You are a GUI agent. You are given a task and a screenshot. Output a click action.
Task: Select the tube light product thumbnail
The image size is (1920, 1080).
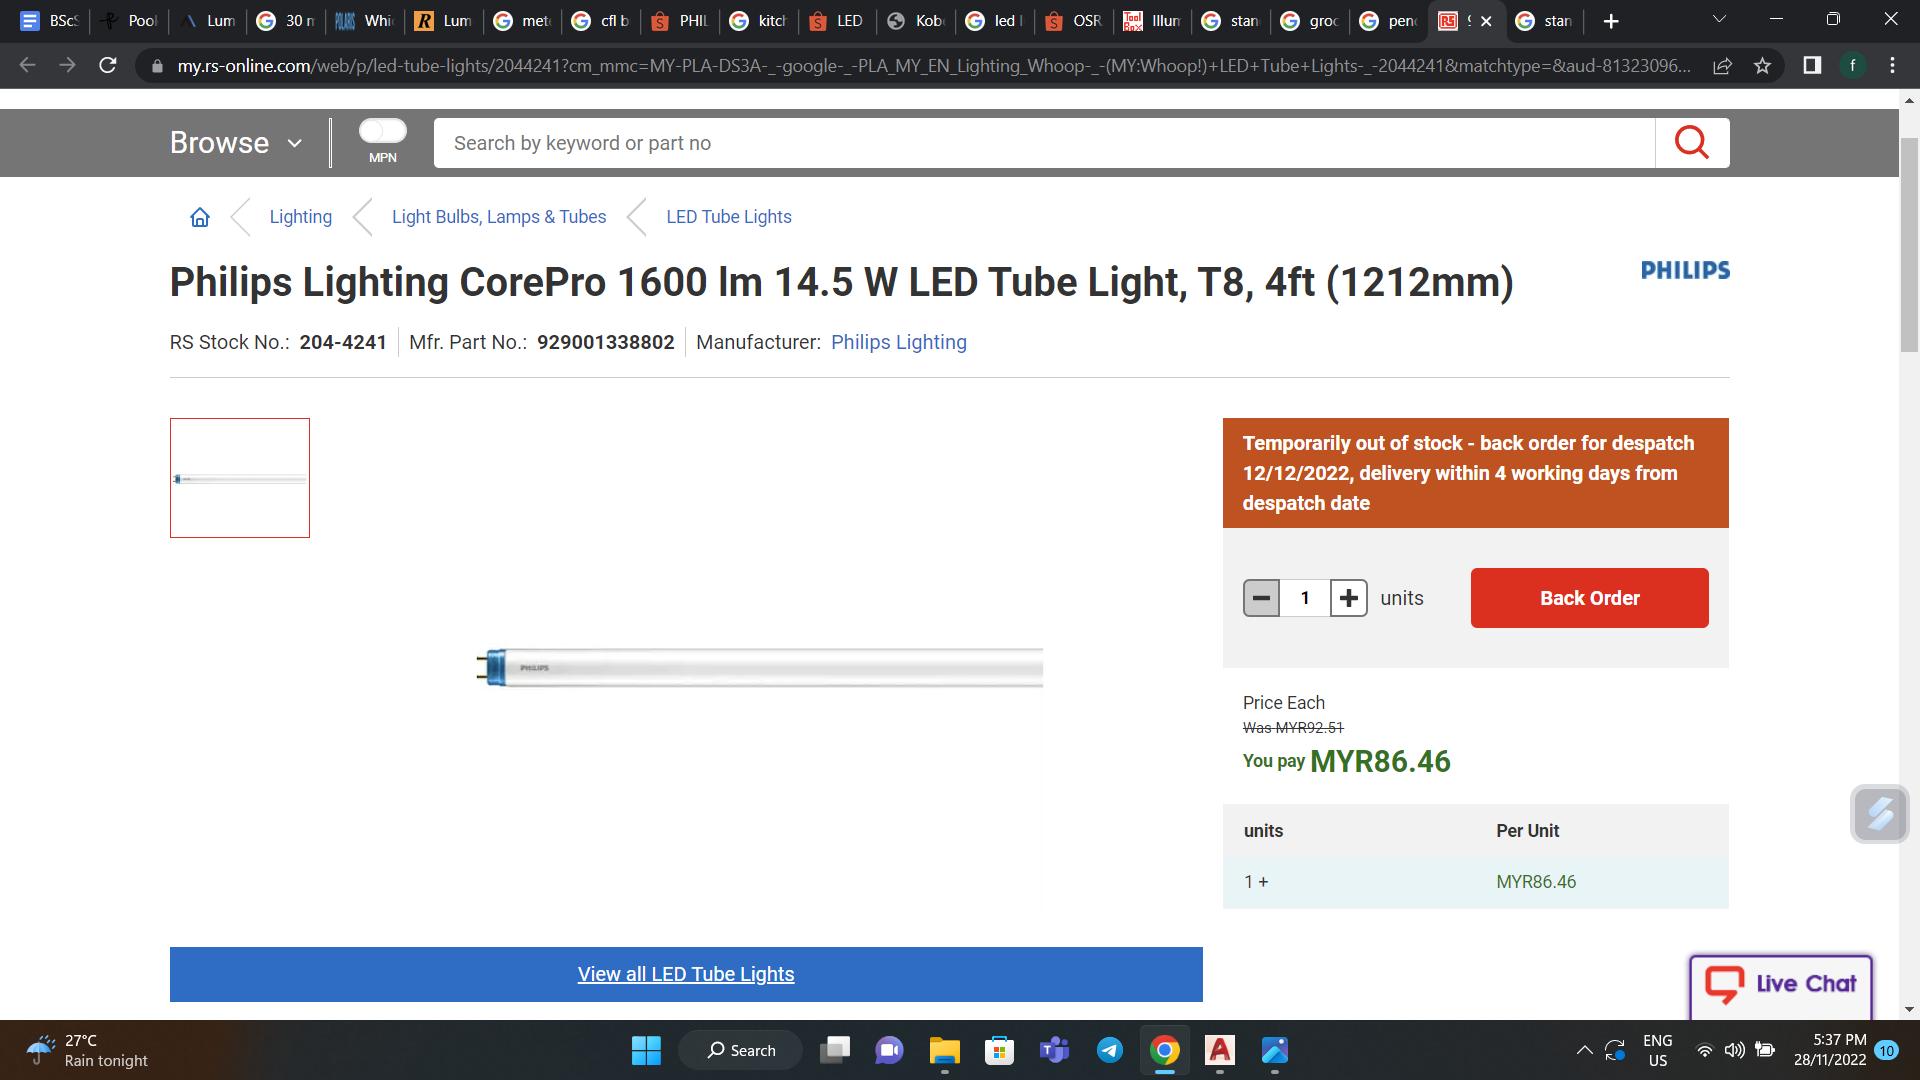tap(240, 478)
